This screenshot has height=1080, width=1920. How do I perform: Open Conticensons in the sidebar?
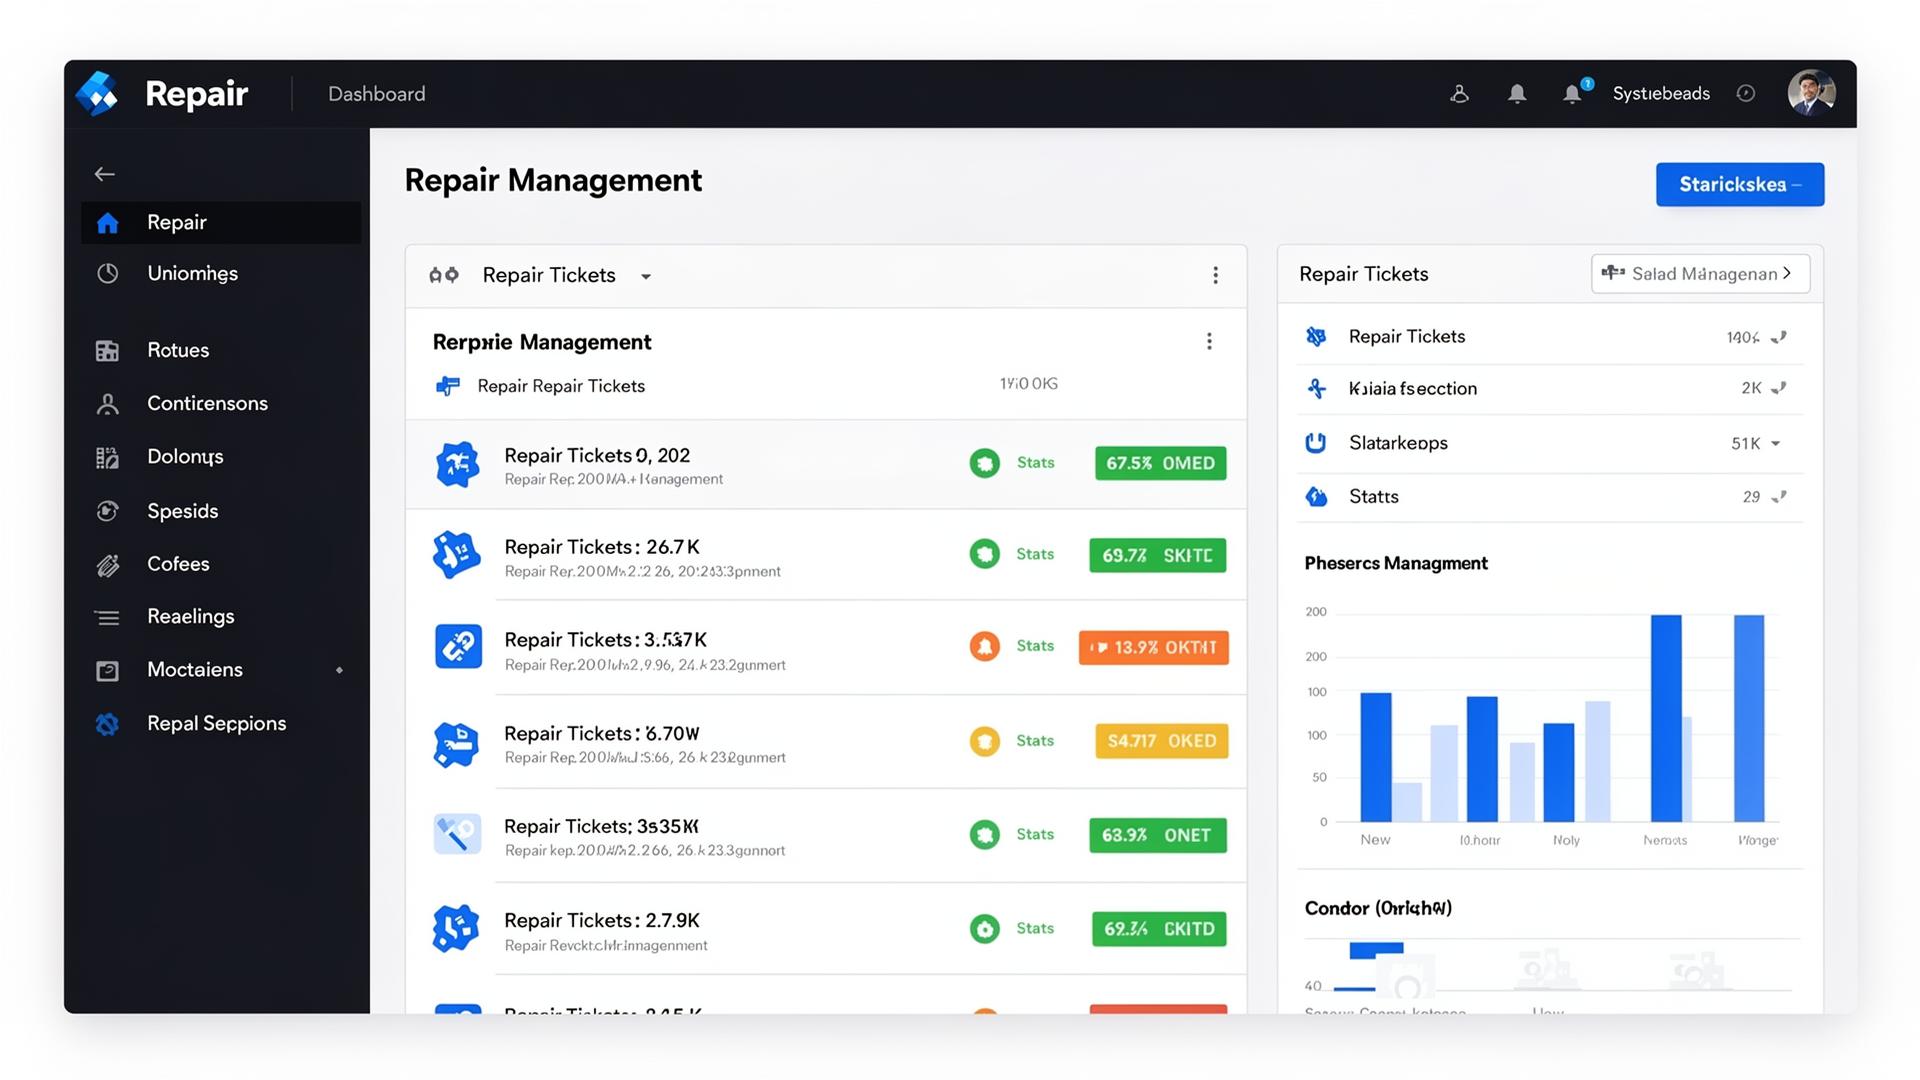pos(207,404)
